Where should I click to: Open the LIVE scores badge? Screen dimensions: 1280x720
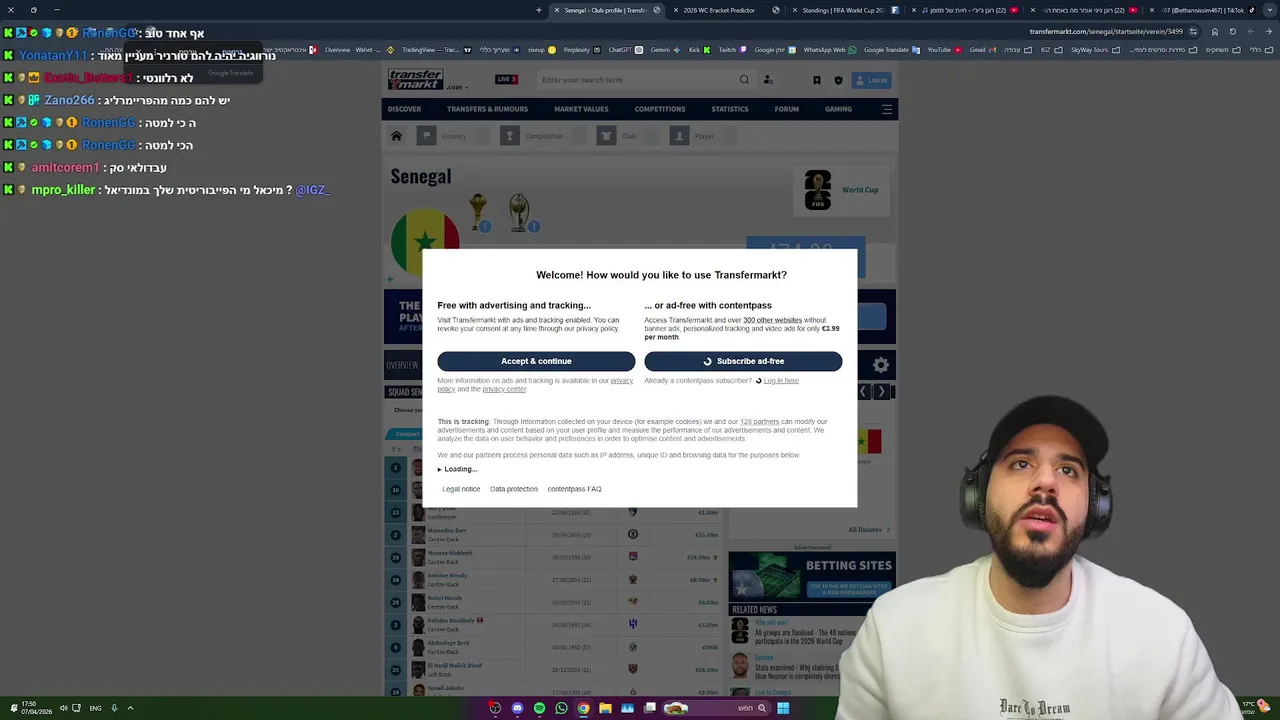point(506,79)
